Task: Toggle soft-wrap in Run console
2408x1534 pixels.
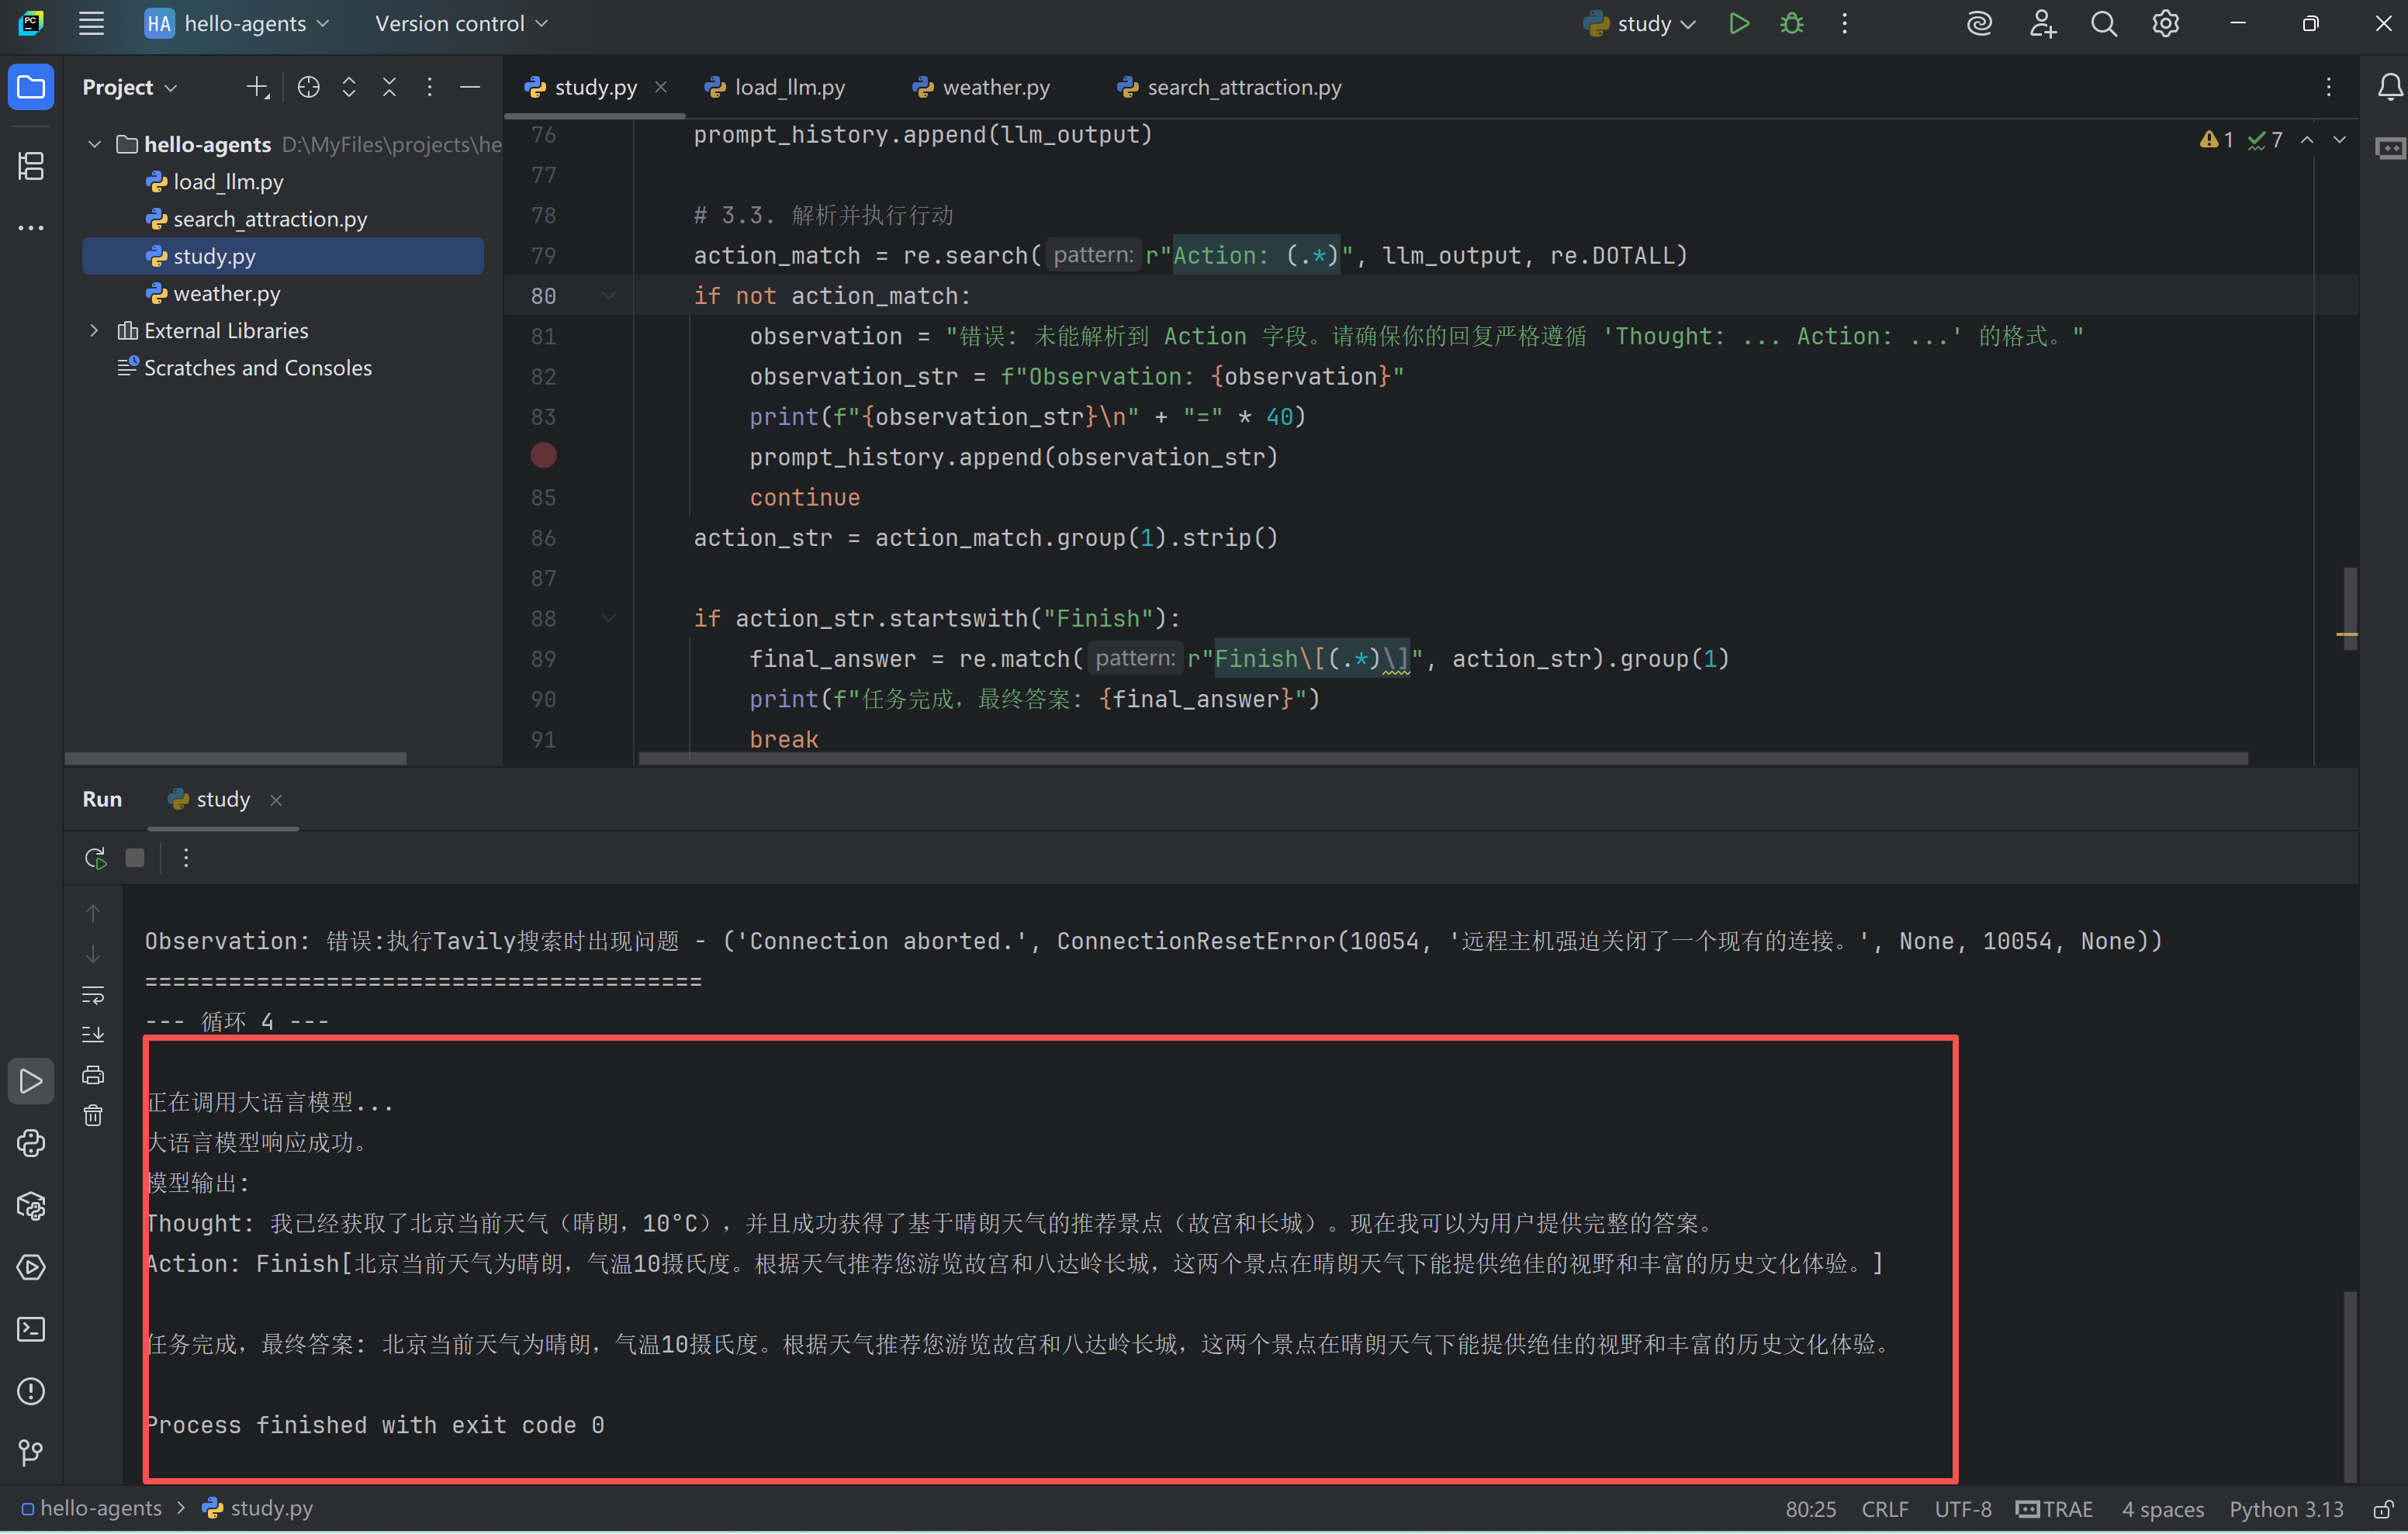Action: click(x=93, y=995)
